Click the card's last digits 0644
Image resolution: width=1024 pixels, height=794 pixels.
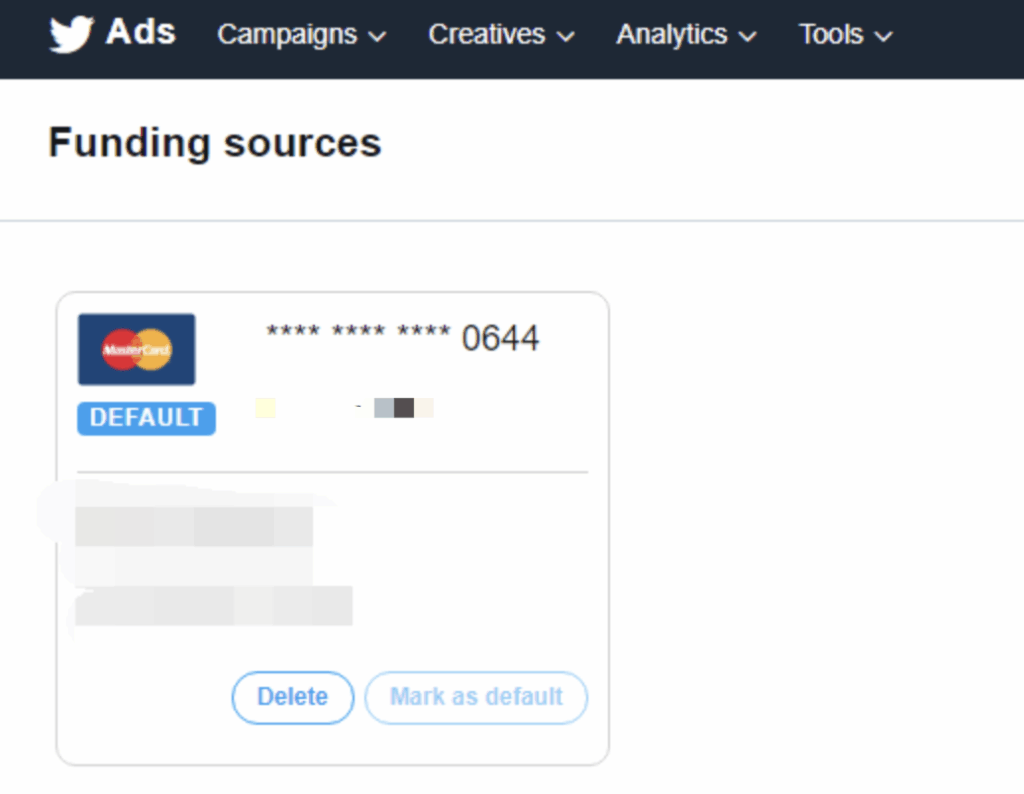(500, 339)
